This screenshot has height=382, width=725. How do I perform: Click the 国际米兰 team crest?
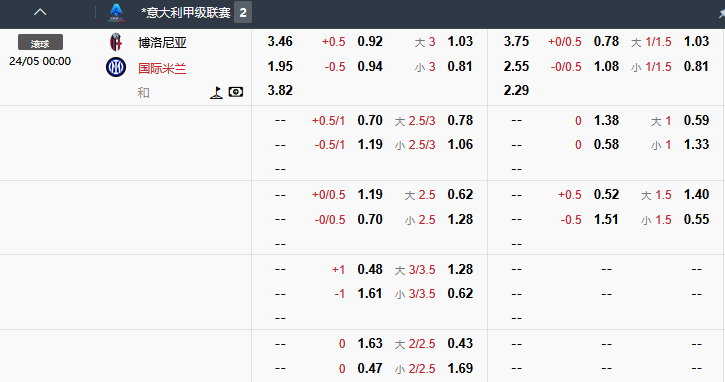point(116,67)
